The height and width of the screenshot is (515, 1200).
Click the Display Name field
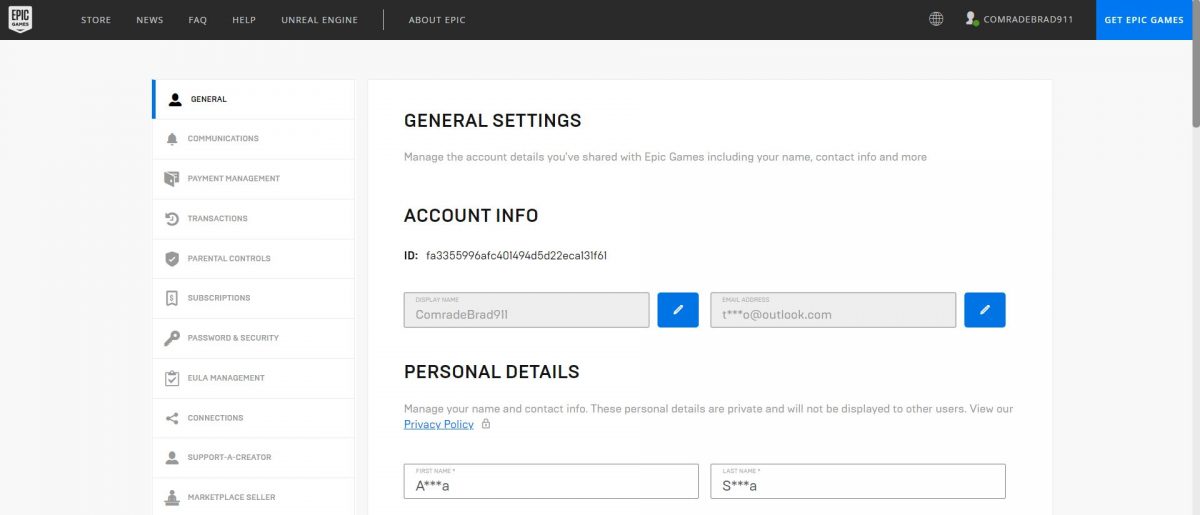click(x=527, y=310)
